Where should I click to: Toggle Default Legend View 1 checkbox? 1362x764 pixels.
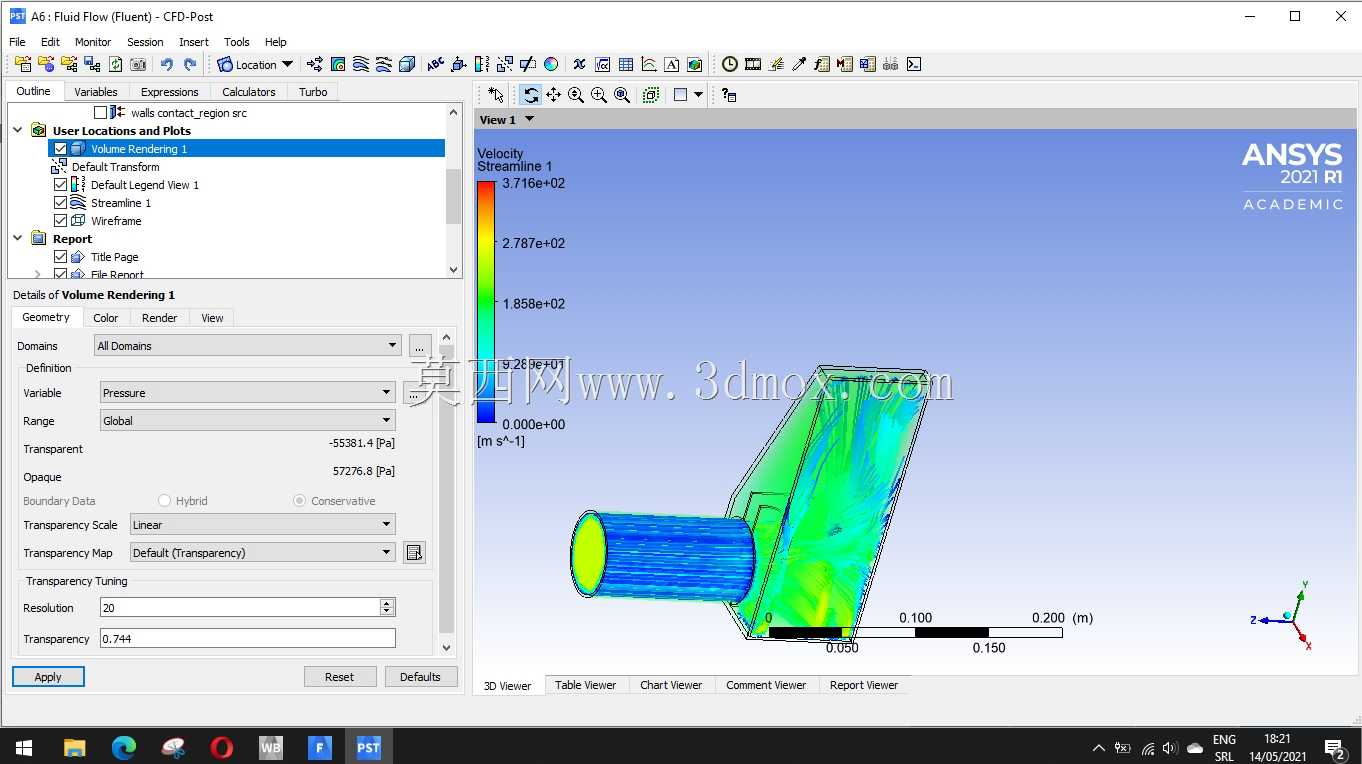(x=60, y=185)
